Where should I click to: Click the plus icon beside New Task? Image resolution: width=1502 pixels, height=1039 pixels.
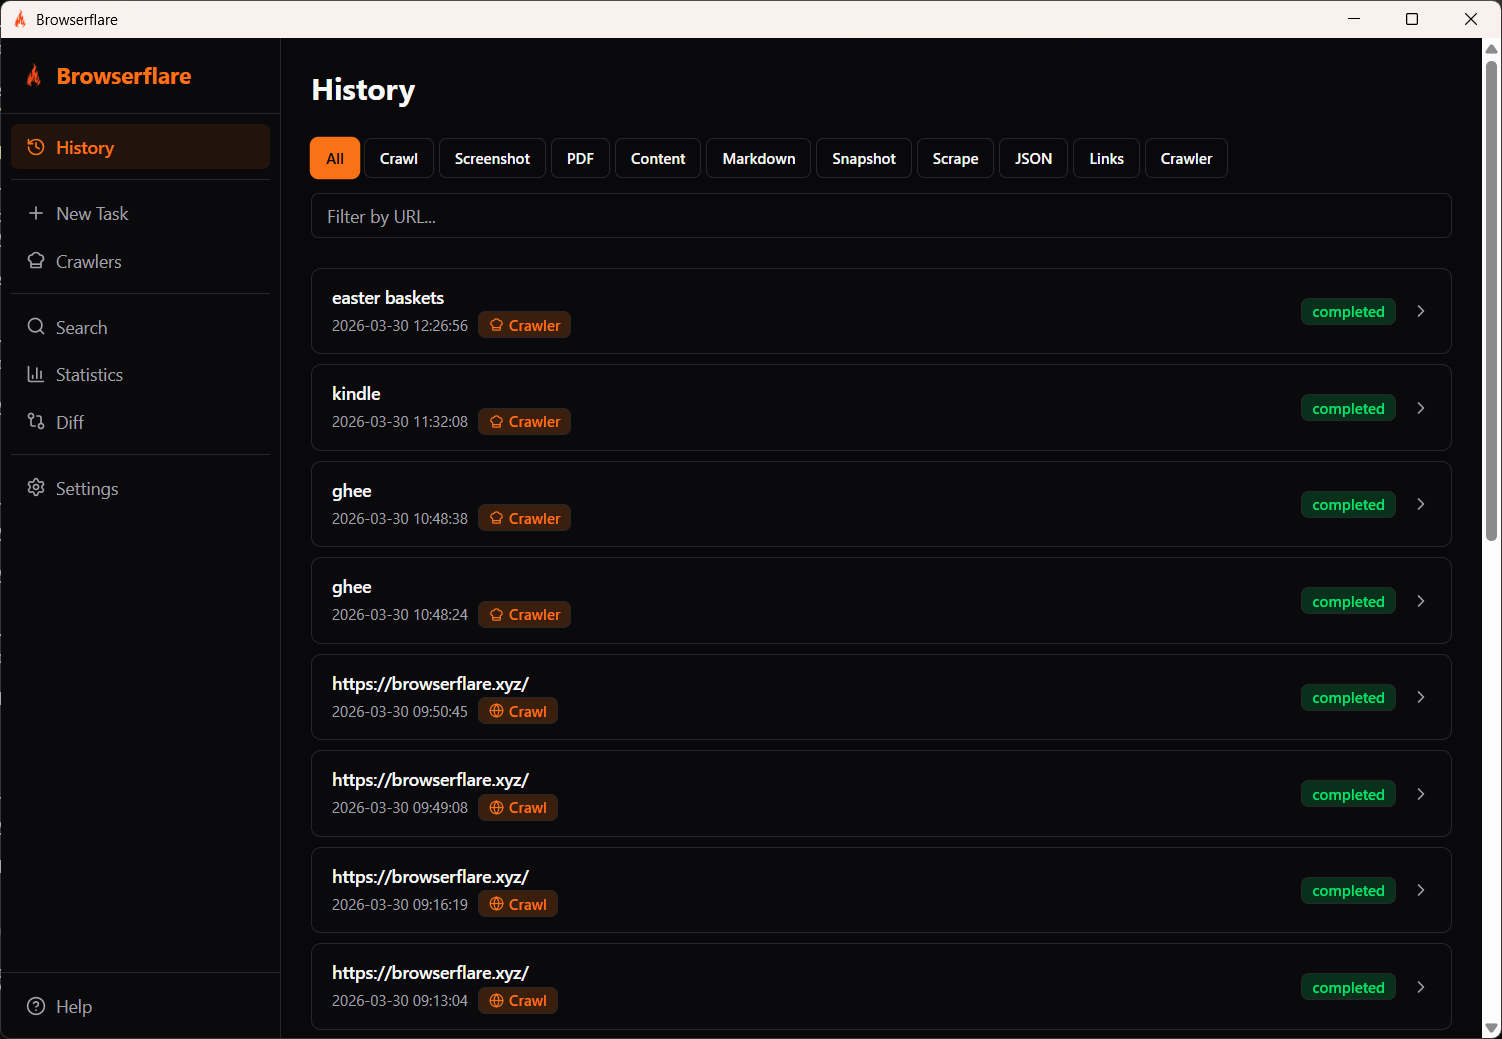pos(36,213)
